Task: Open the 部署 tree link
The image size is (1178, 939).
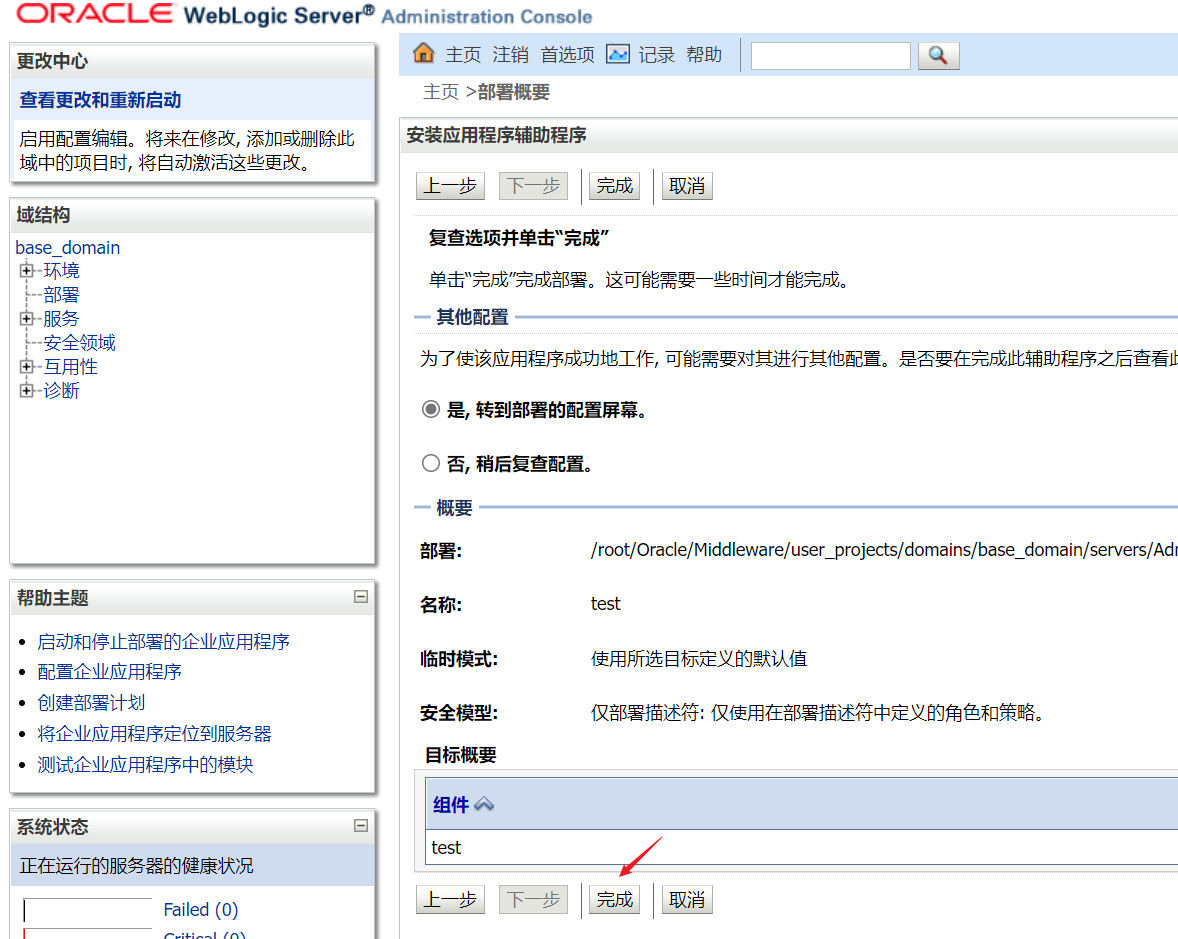Action: pyautogui.click(x=61, y=294)
